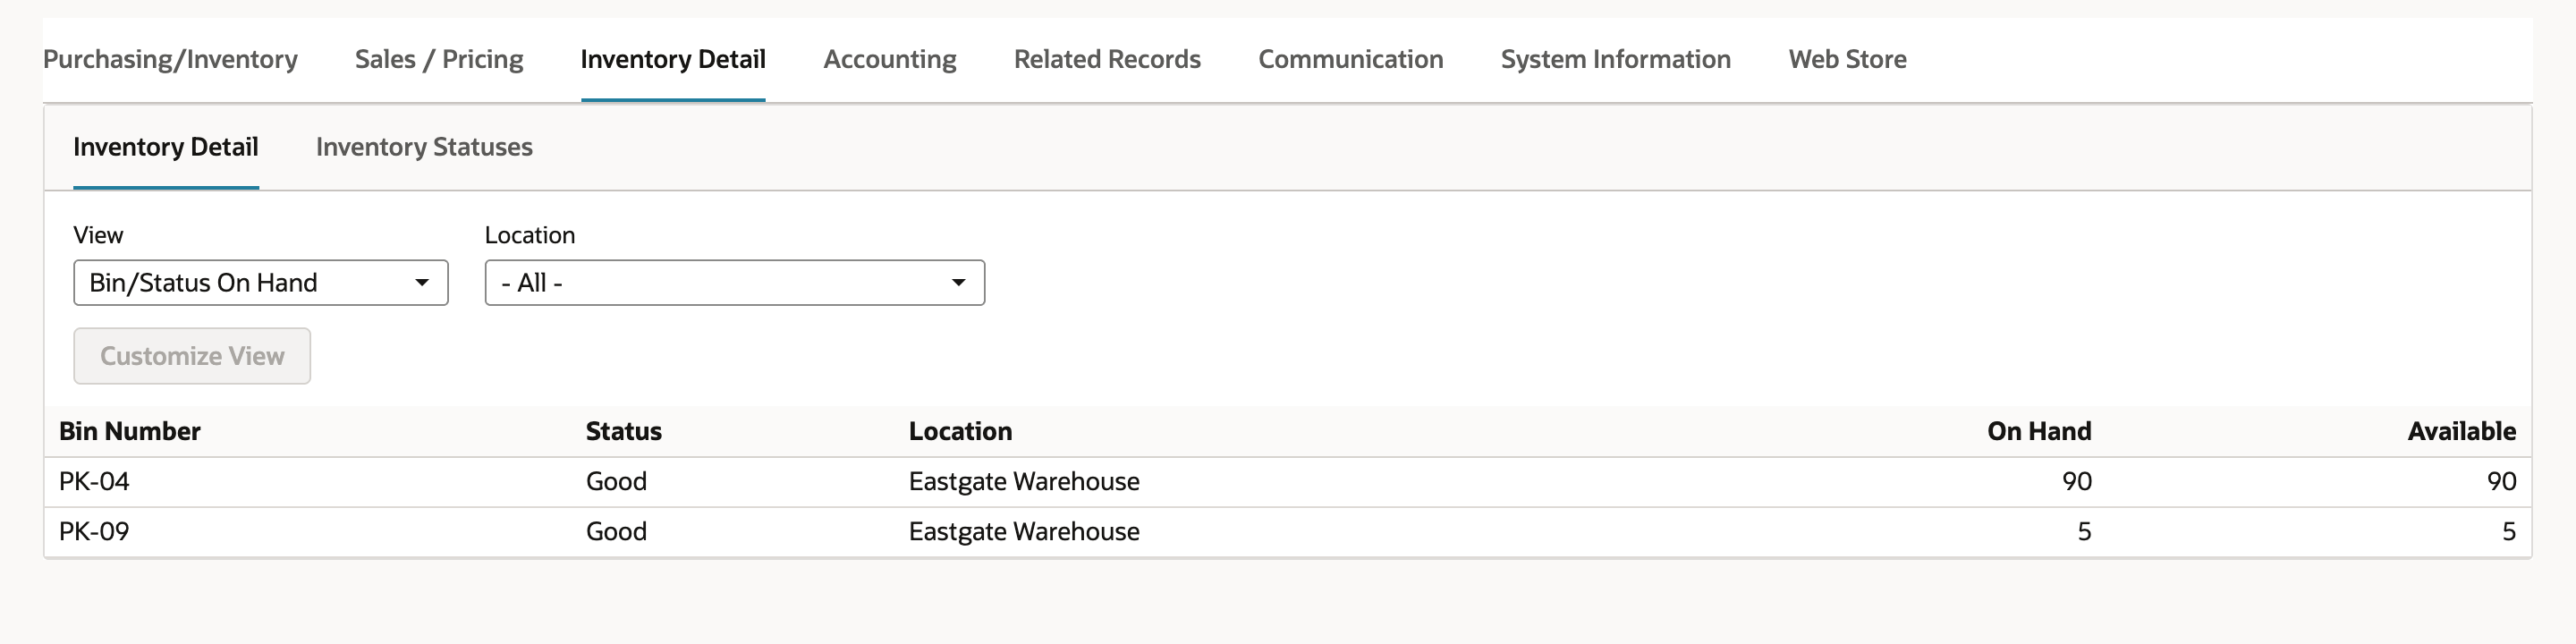This screenshot has width=2576, height=644.
Task: Click Eastgate Warehouse in PK-04 row
Action: 1024,481
